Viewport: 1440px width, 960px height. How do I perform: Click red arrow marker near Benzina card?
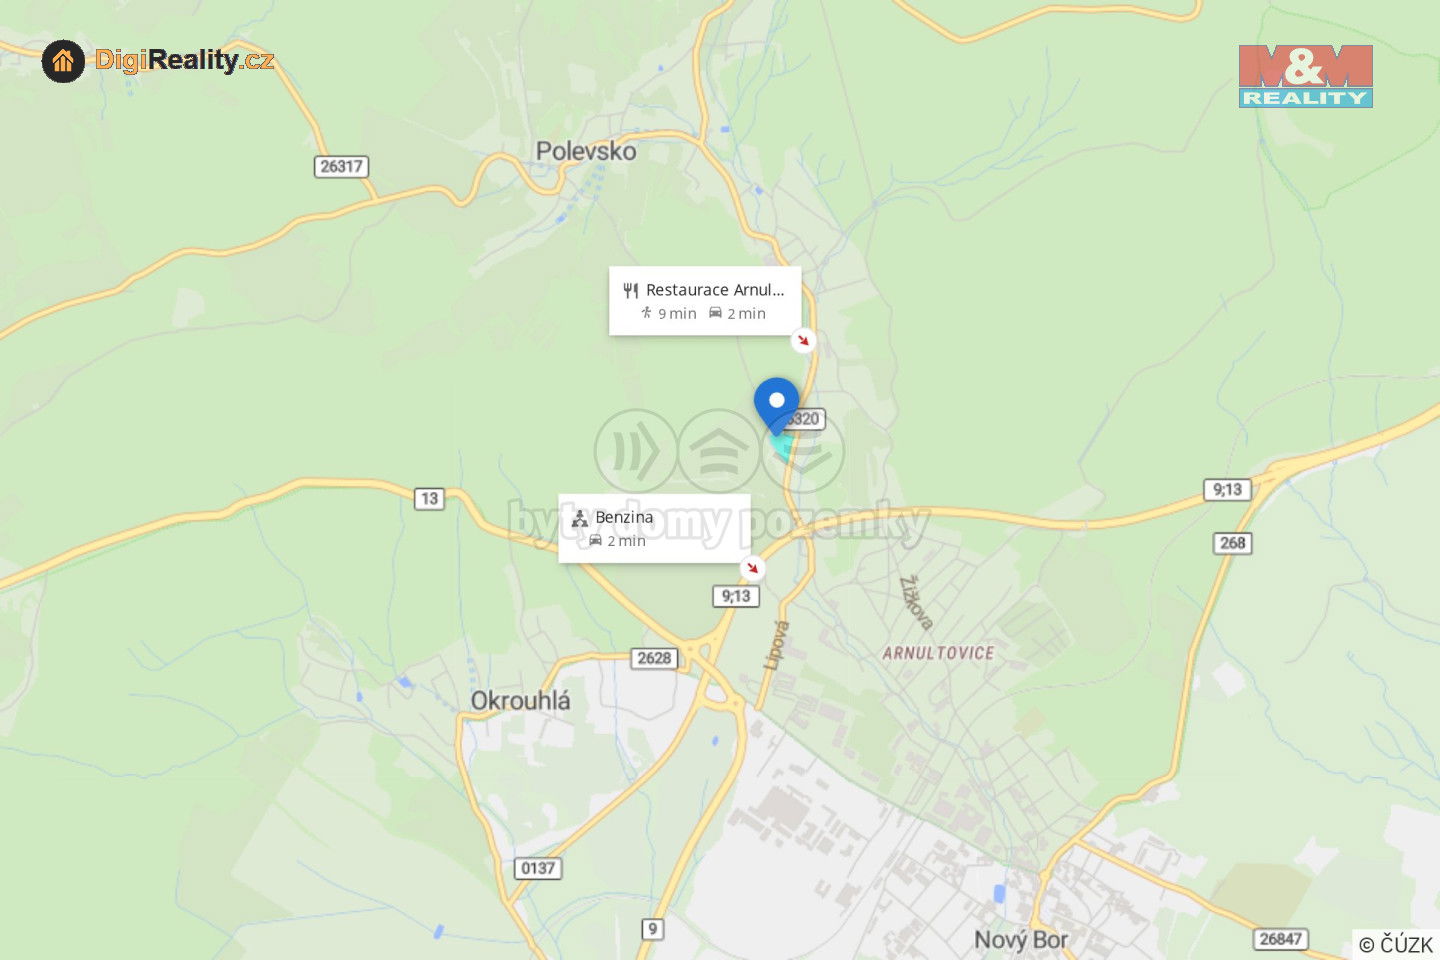coord(752,568)
